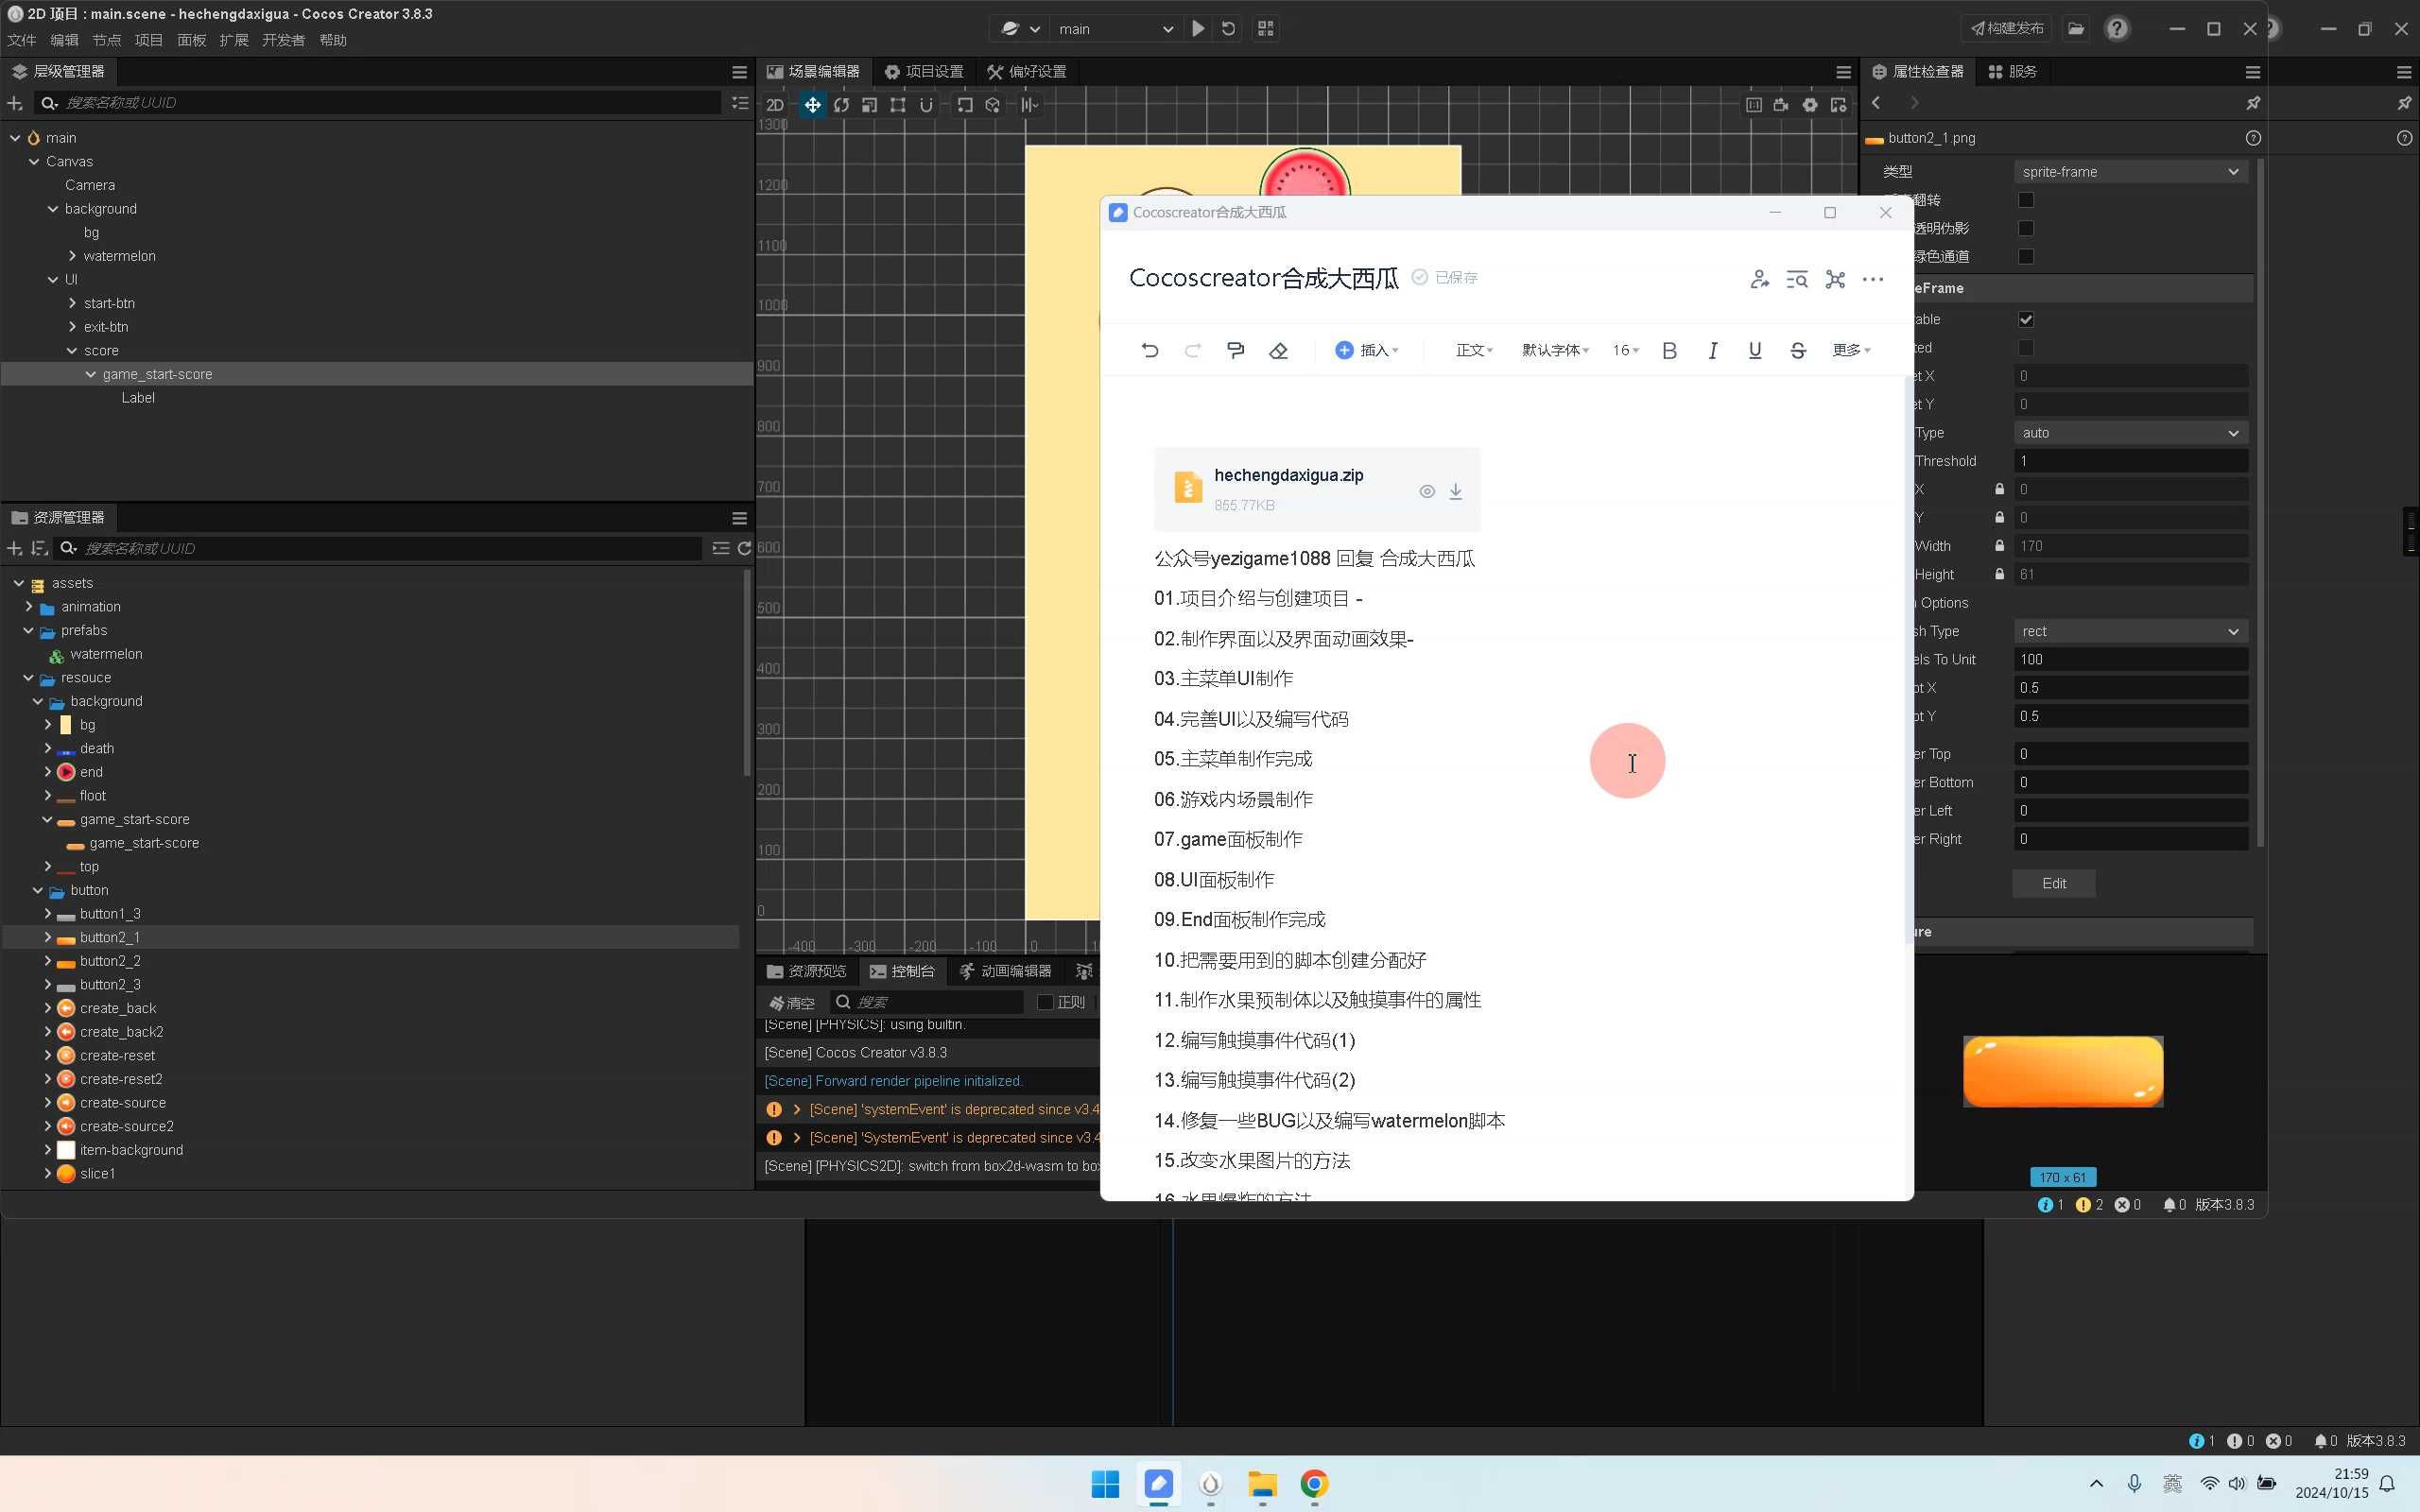This screenshot has height=1512, width=2420.
Task: Select the move tool in scene toolbar
Action: (812, 104)
